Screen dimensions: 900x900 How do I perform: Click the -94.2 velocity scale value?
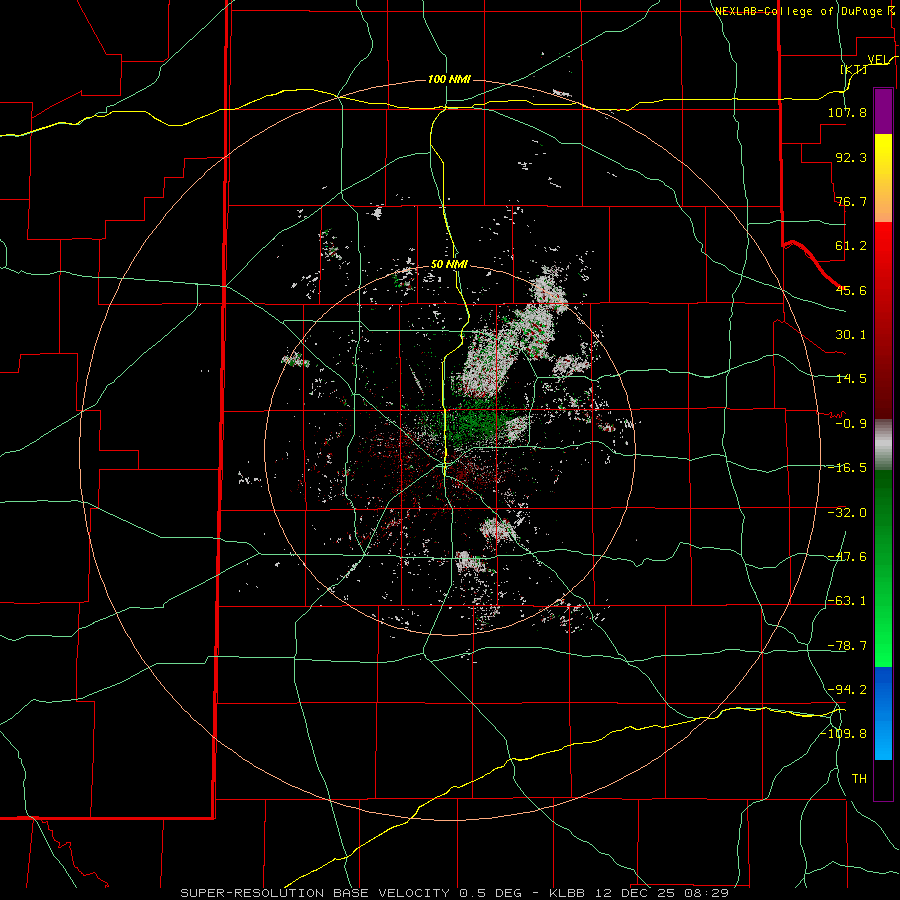click(847, 690)
